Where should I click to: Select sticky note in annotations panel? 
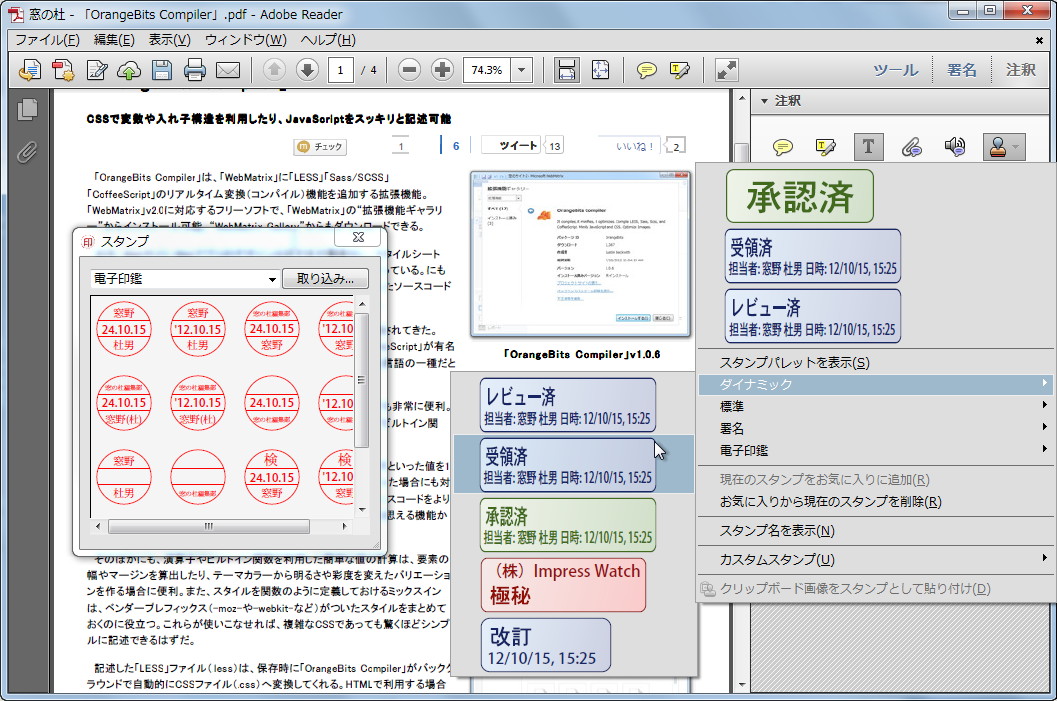tap(783, 147)
